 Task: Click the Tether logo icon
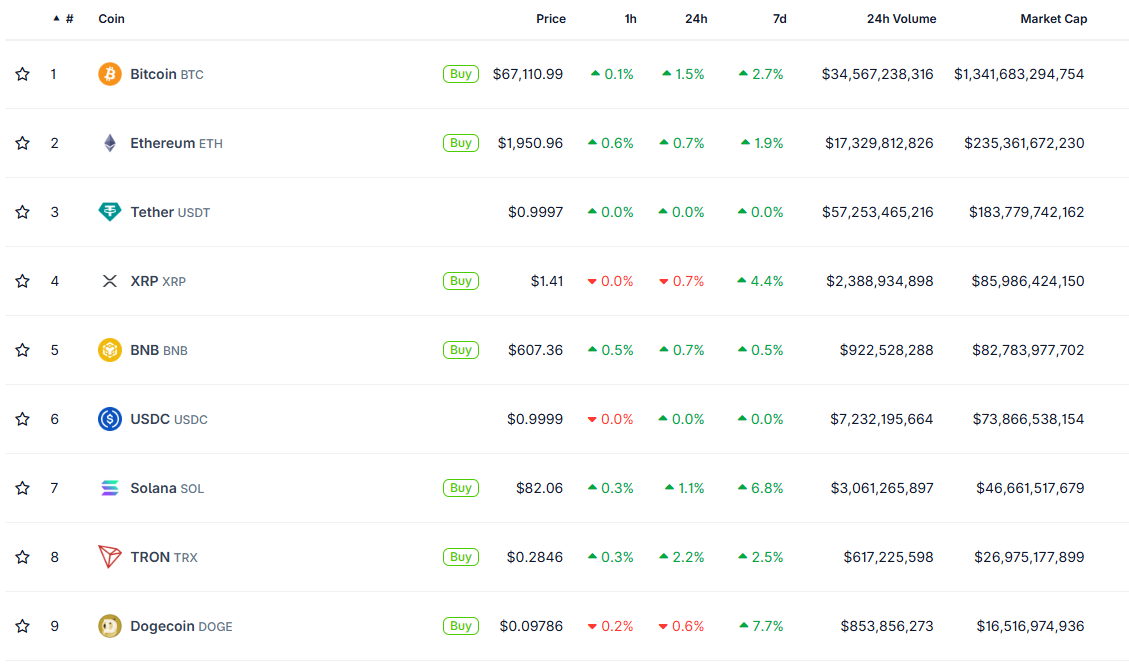(x=110, y=212)
